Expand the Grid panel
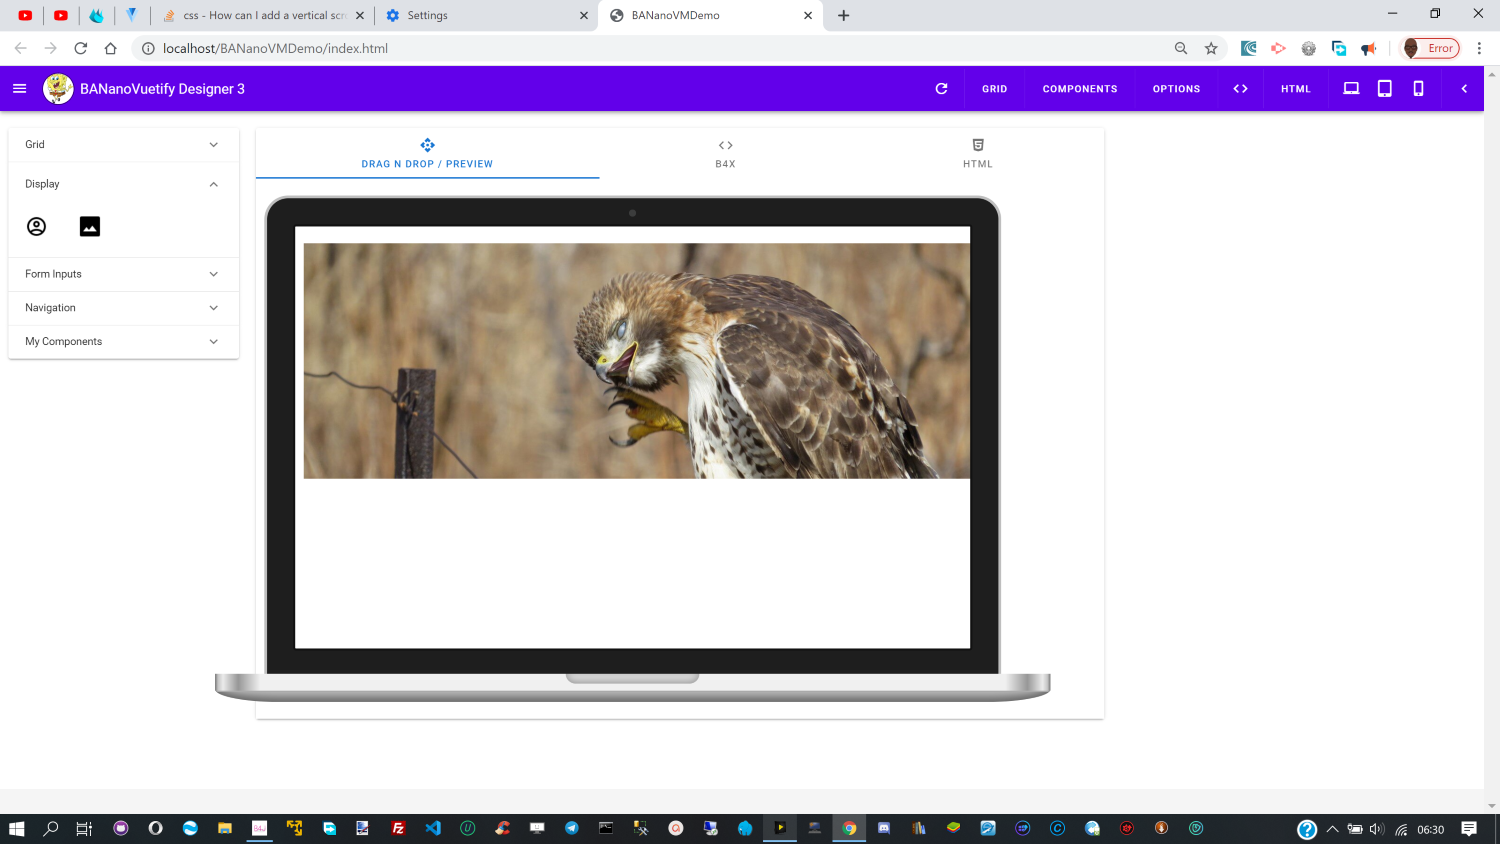 123,145
